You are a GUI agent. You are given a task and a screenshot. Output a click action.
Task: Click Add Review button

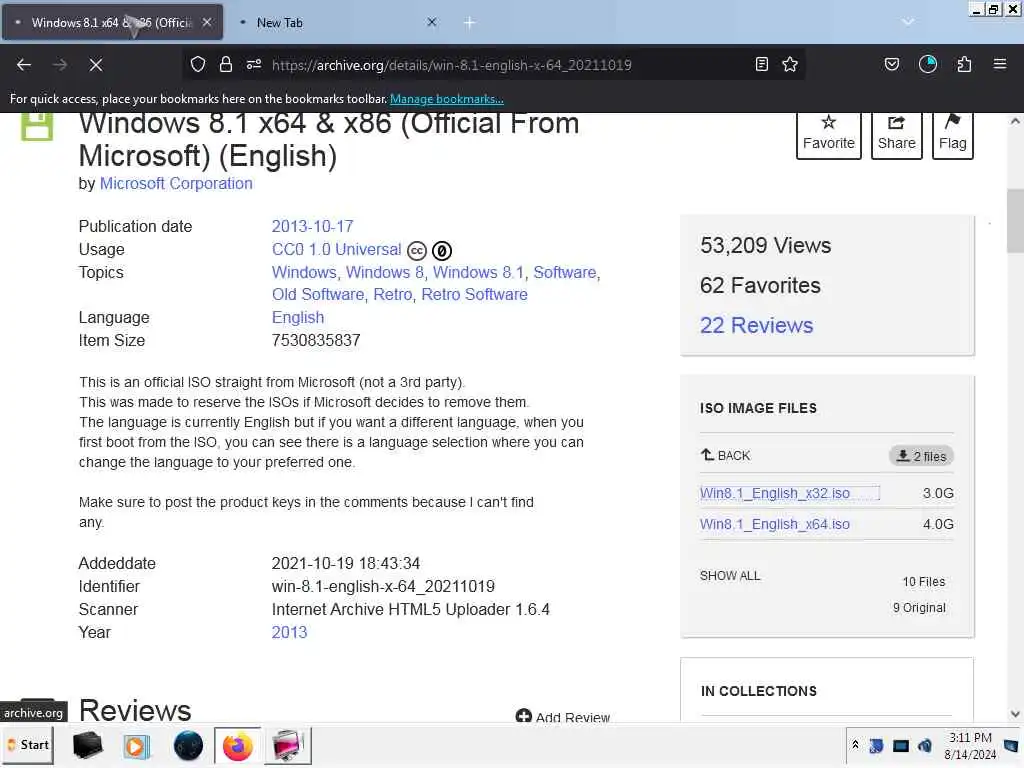point(563,716)
